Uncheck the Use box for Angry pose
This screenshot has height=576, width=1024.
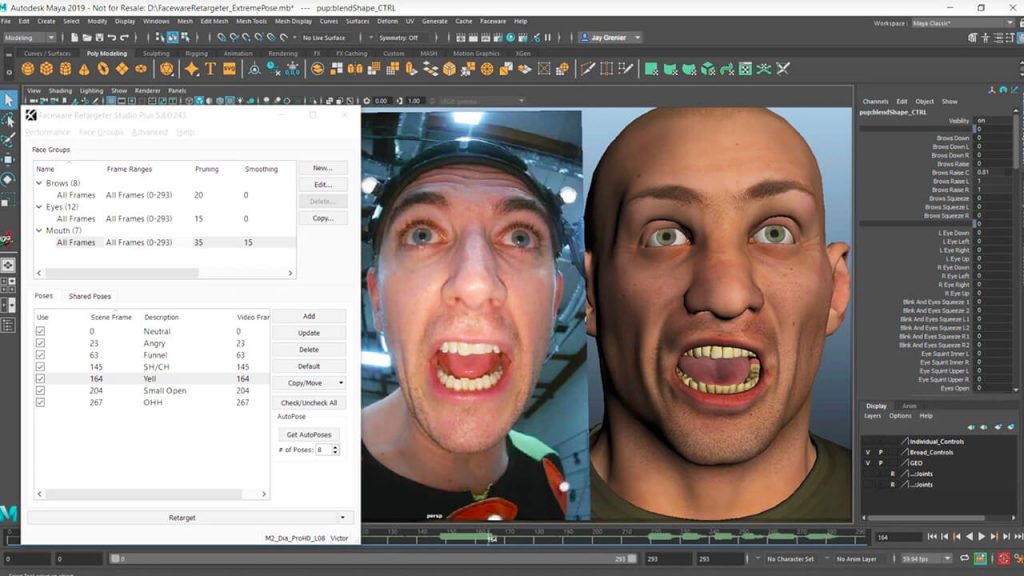[x=40, y=344]
